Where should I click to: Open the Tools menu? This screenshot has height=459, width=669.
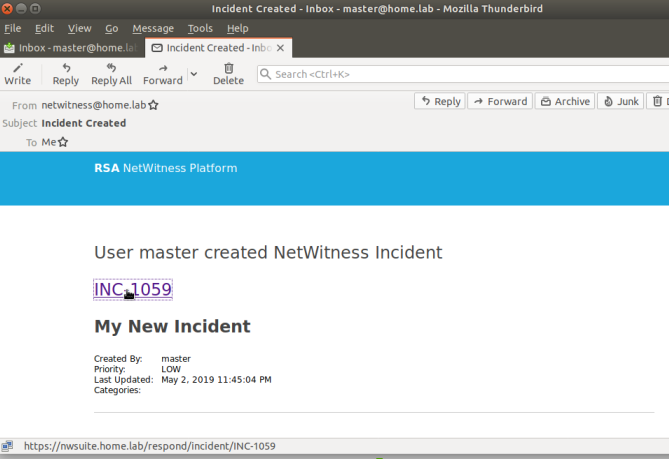coord(200,29)
